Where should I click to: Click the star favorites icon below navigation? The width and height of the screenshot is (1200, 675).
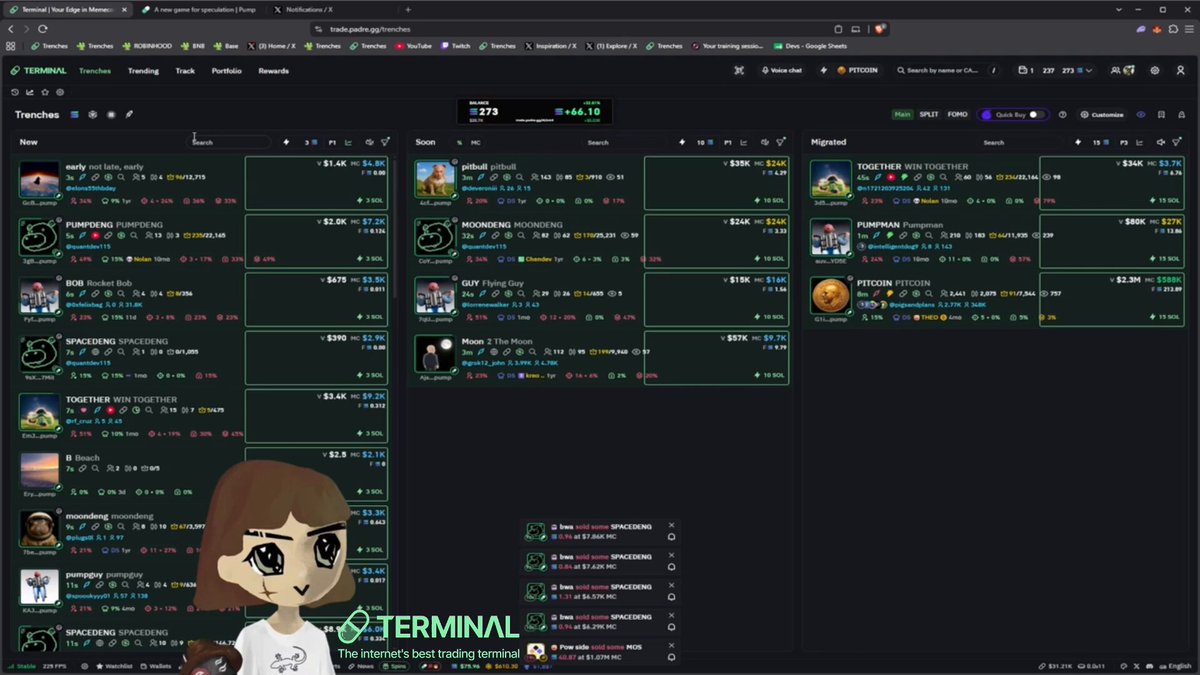[x=45, y=92]
